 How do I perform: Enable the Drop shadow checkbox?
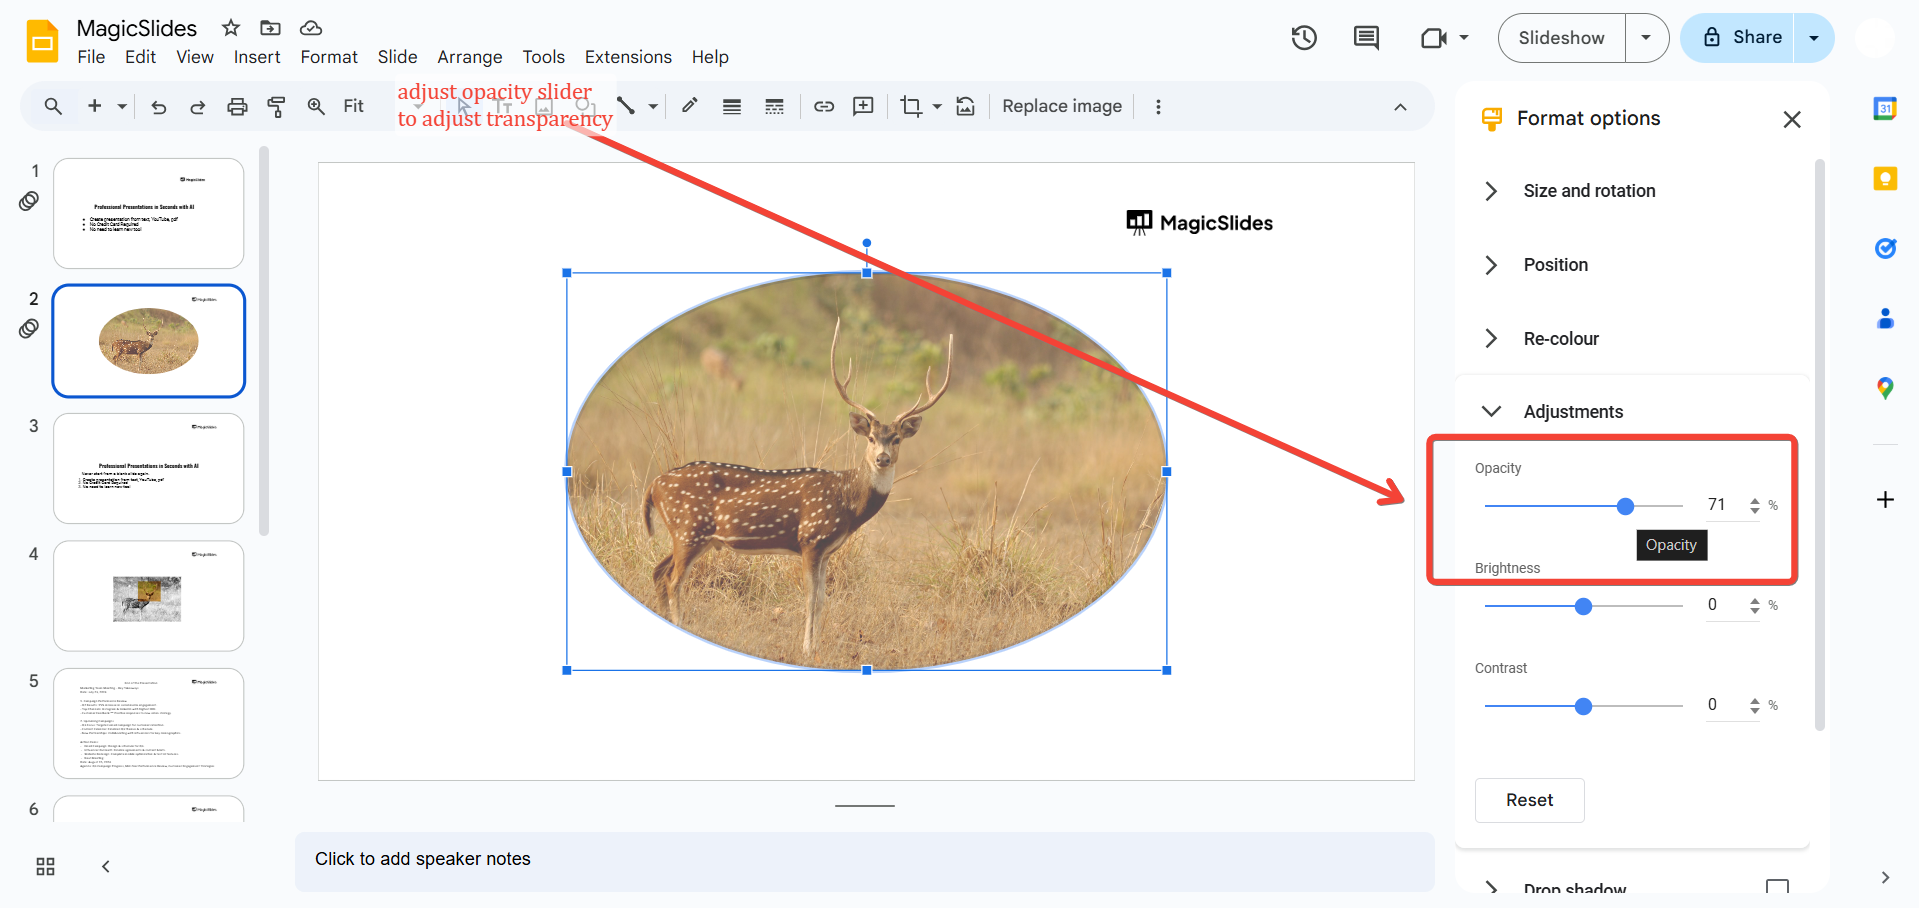1777,887
